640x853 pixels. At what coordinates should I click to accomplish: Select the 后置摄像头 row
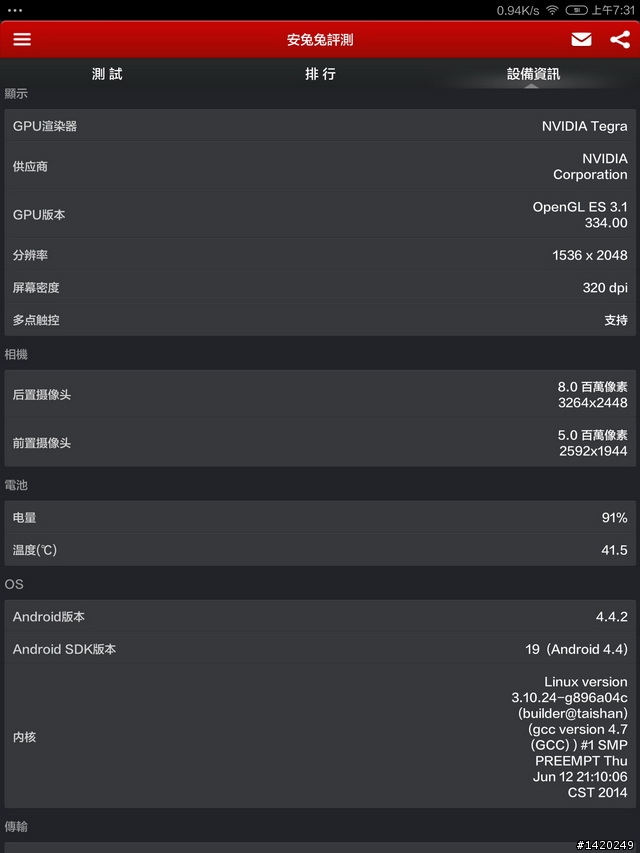point(320,394)
